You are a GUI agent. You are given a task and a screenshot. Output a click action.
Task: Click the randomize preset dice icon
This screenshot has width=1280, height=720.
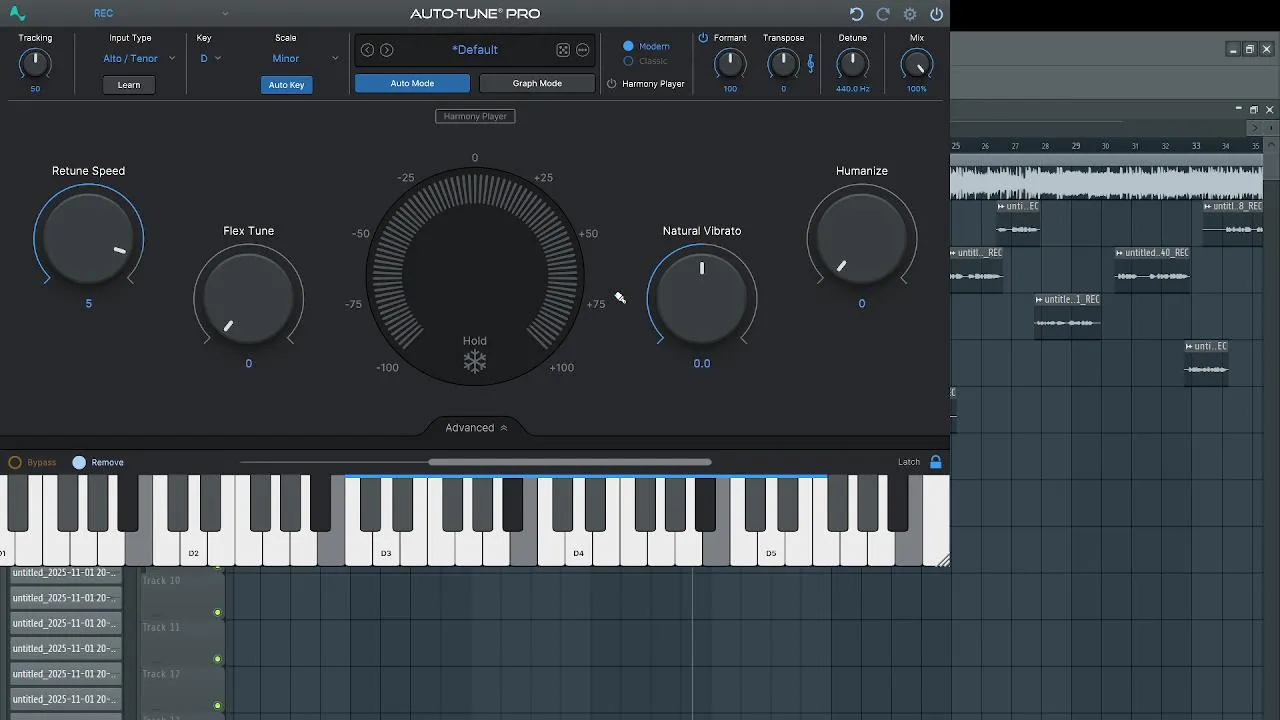click(563, 50)
